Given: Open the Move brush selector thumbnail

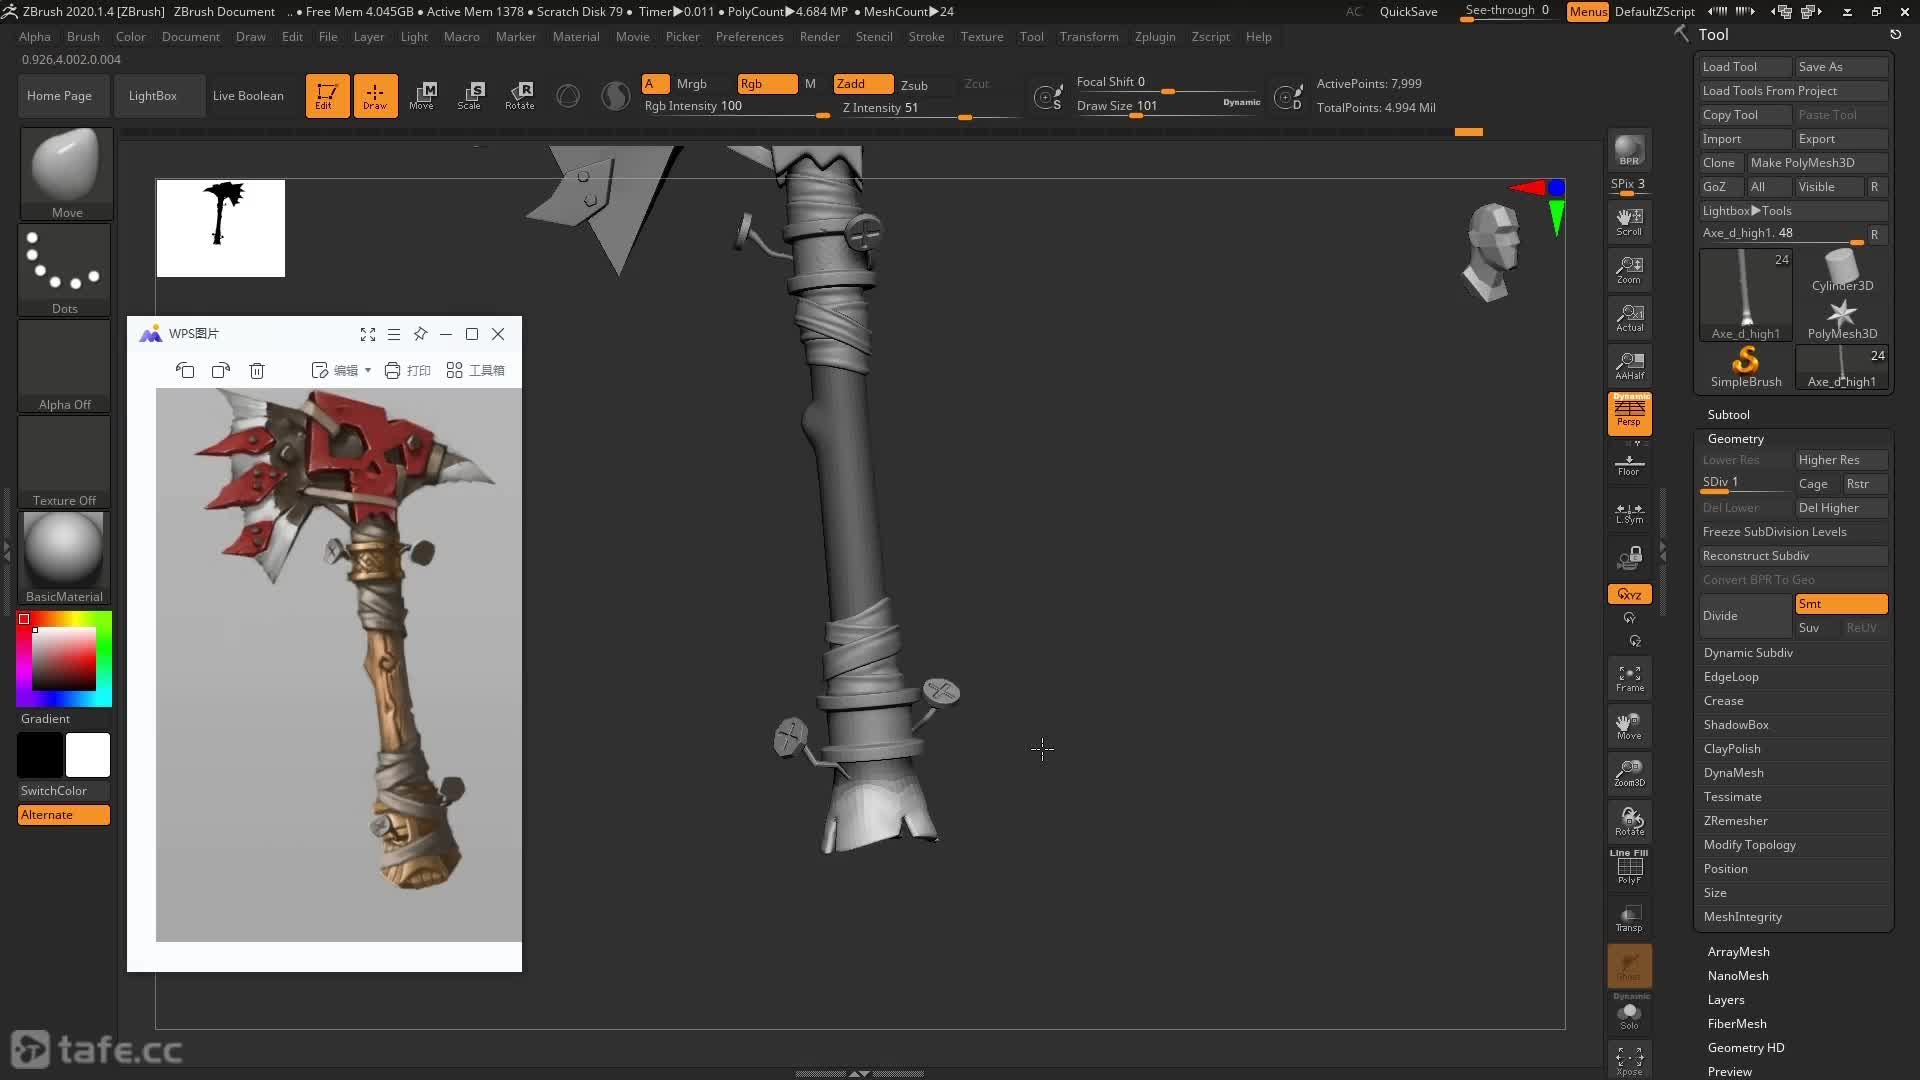Looking at the screenshot, I should pyautogui.click(x=66, y=173).
